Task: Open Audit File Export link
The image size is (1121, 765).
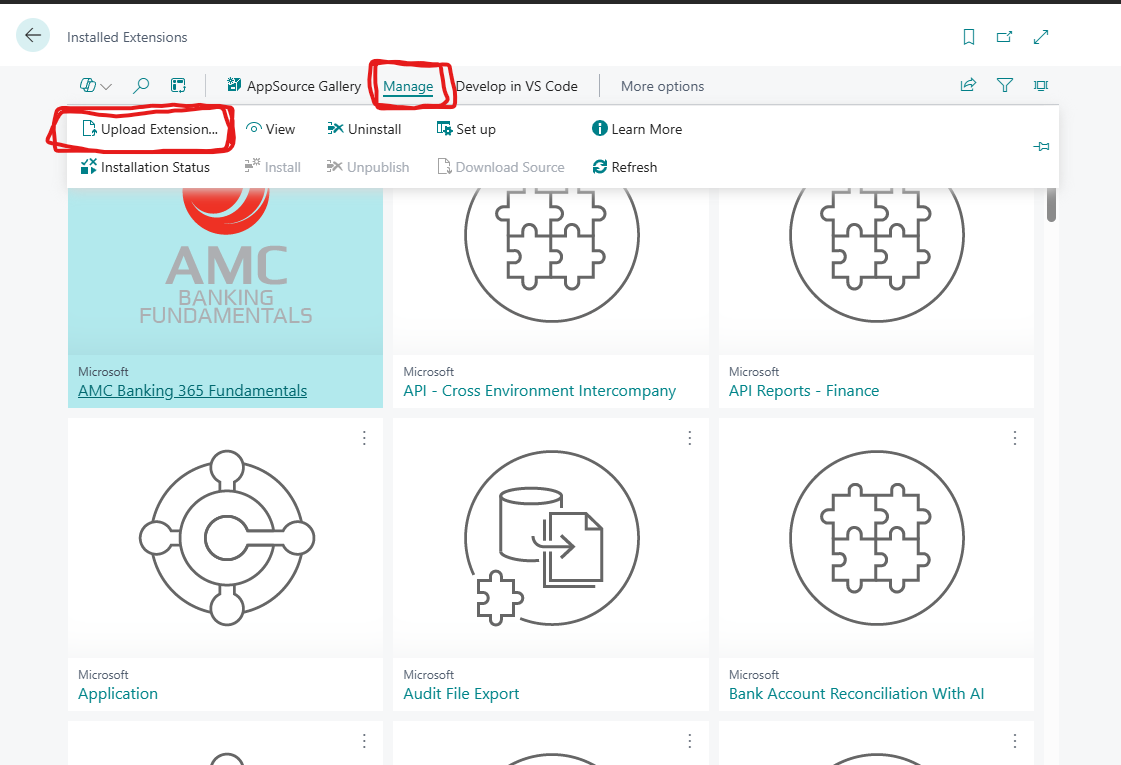Action: click(x=461, y=694)
